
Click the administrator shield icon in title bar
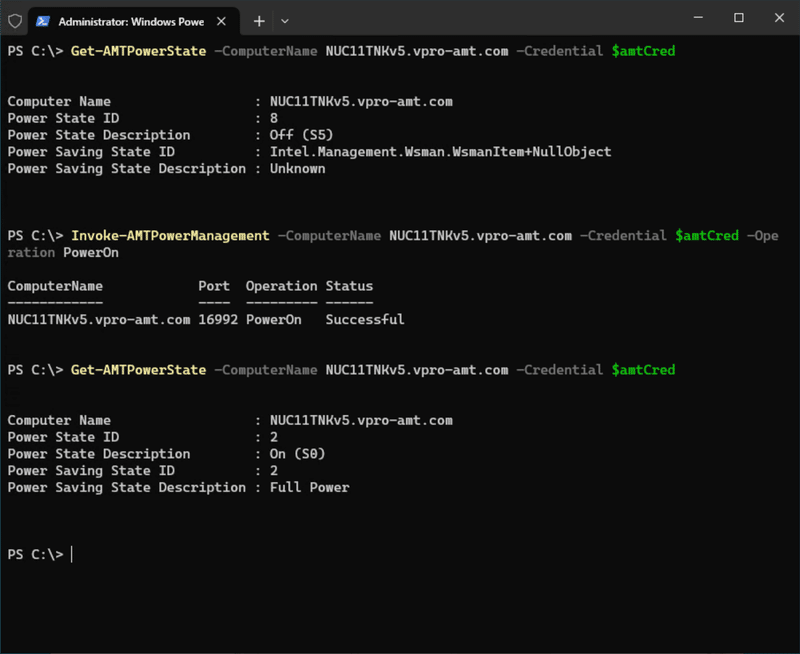pyautogui.click(x=15, y=21)
